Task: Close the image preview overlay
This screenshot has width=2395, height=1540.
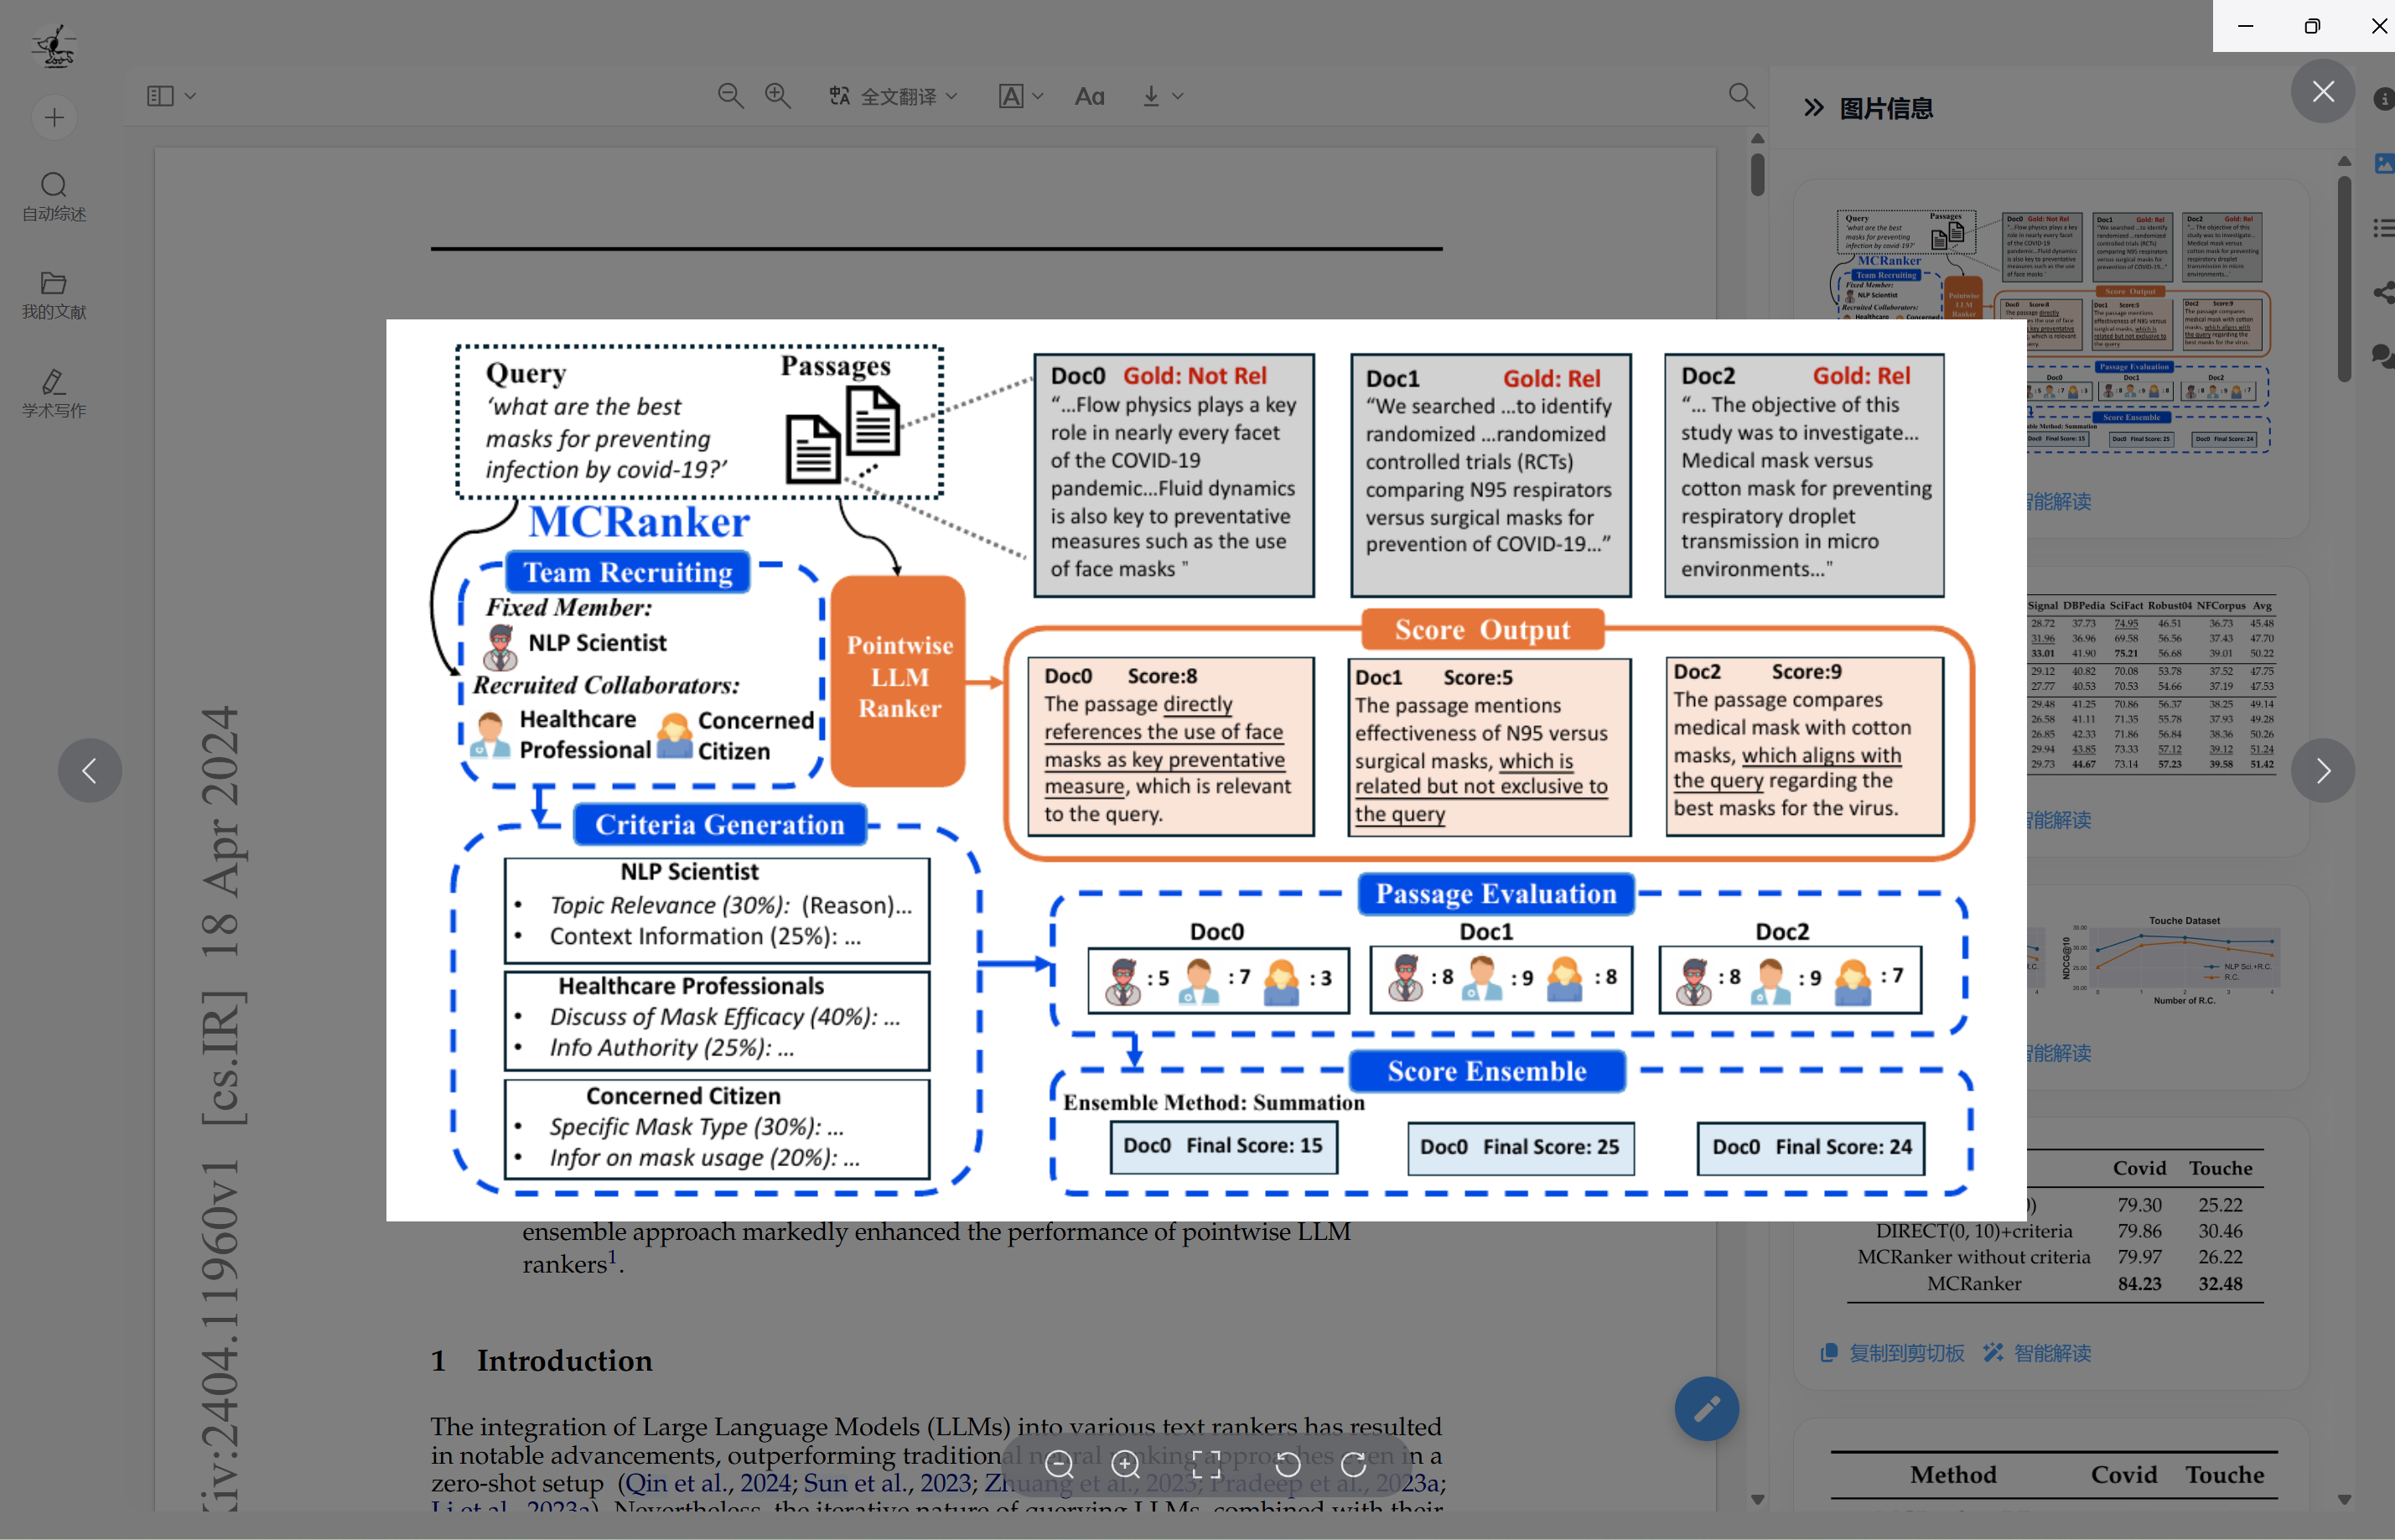Action: coord(2322,92)
